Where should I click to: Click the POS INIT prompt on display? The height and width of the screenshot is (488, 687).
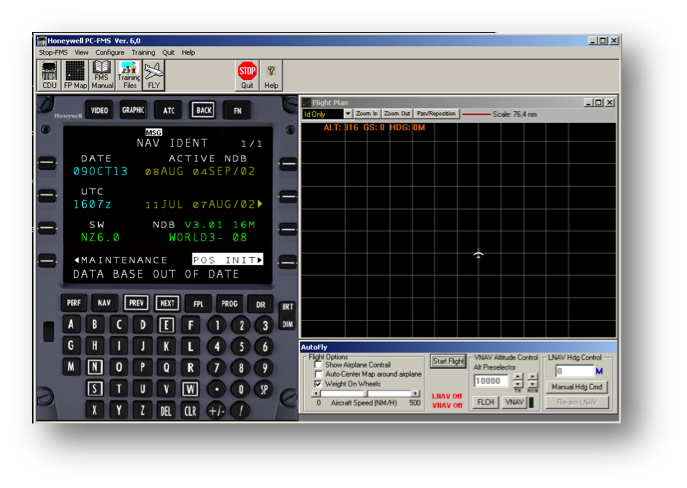[x=228, y=260]
